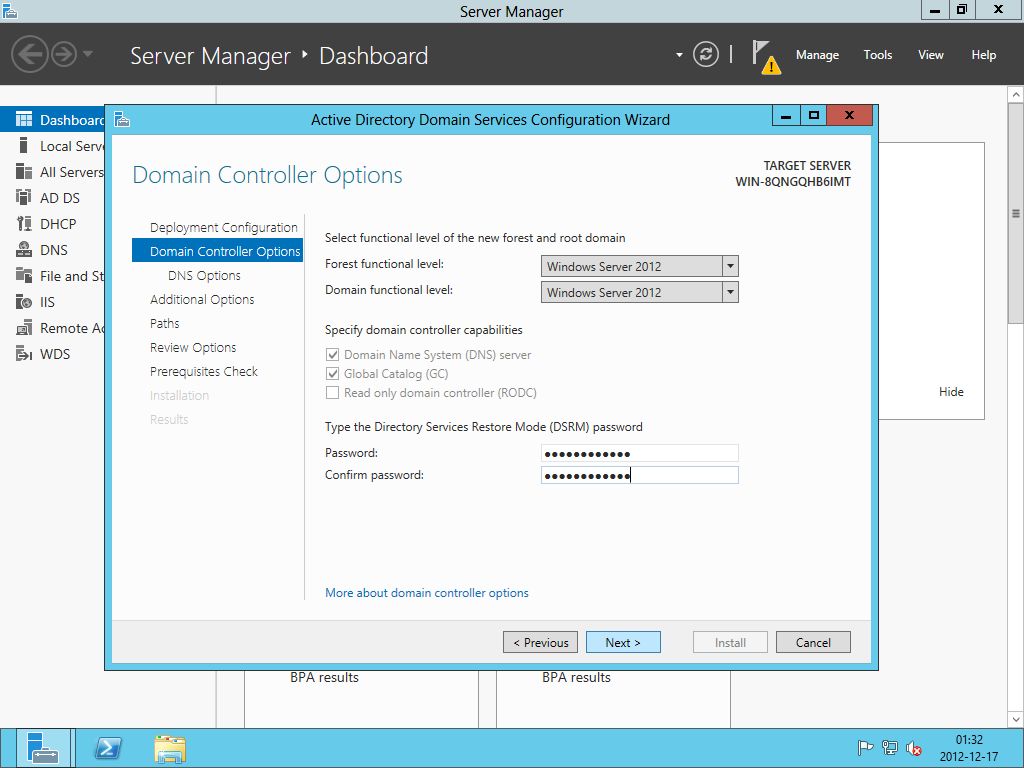This screenshot has height=768, width=1024.
Task: Open Server Manager from the taskbar
Action: 43,748
